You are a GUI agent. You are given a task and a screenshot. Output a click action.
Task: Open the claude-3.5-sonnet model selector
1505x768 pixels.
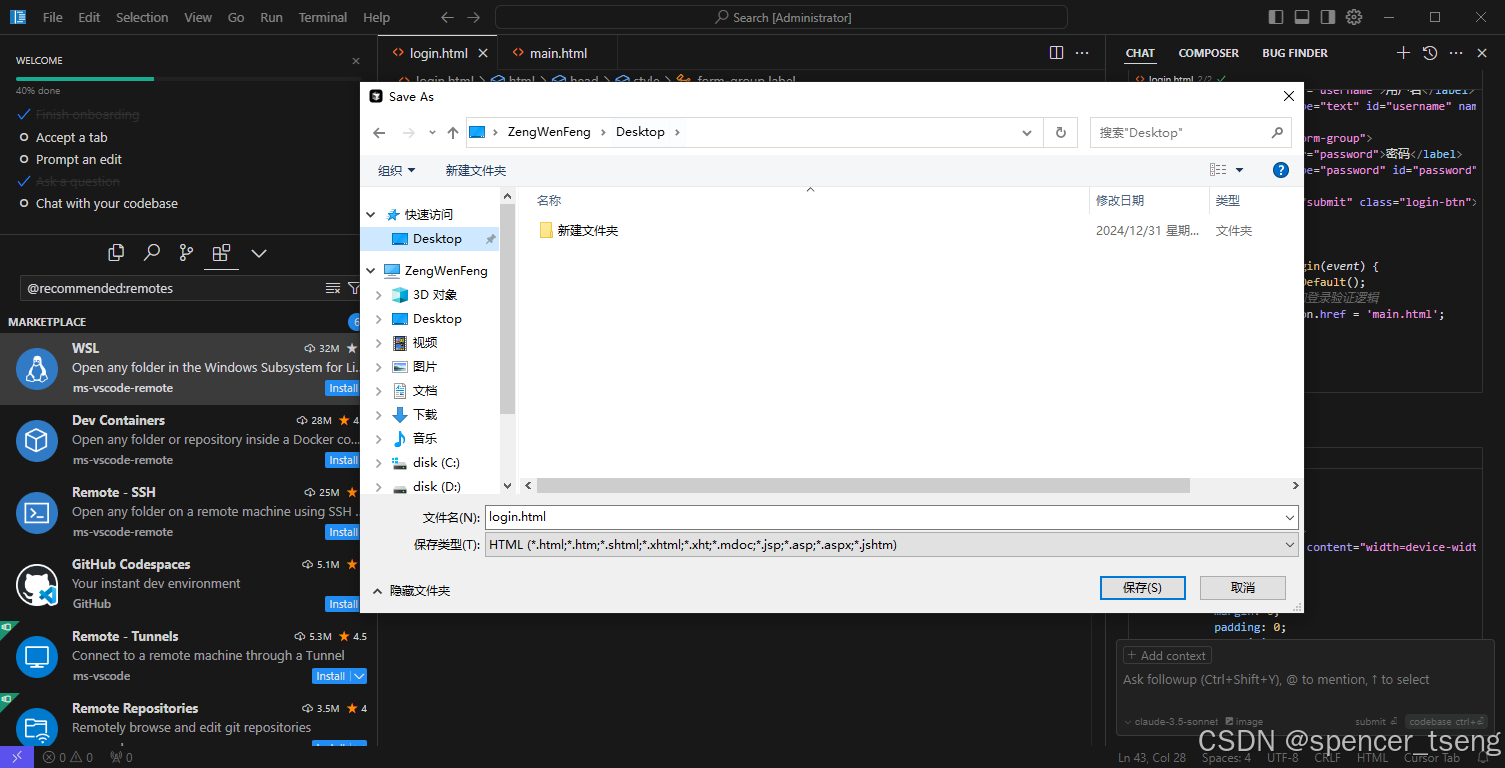pyautogui.click(x=1171, y=721)
